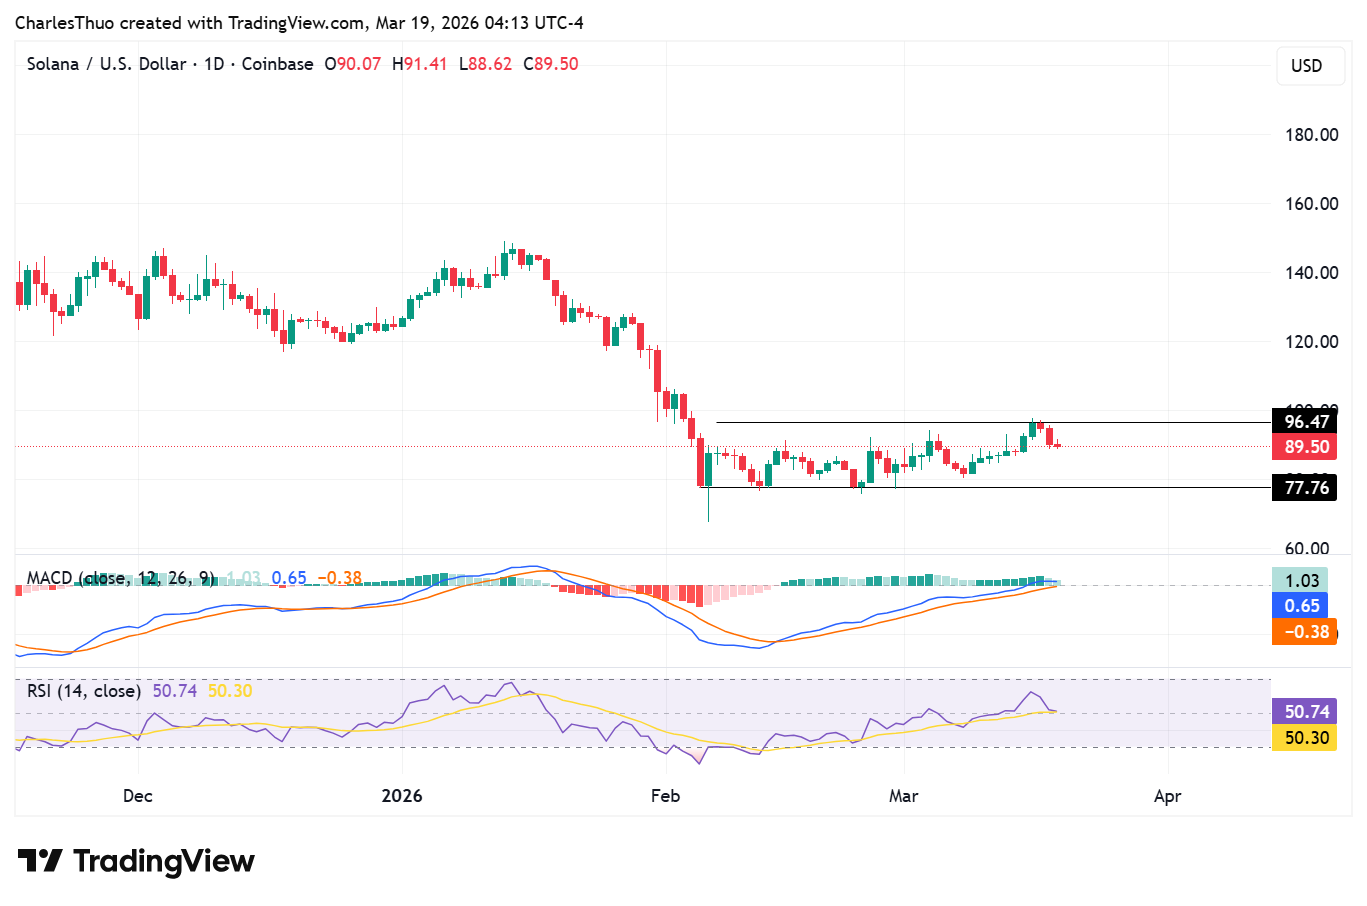The width and height of the screenshot is (1367, 906).
Task: Select the orange -0.38 signal line value badge
Action: (1304, 631)
